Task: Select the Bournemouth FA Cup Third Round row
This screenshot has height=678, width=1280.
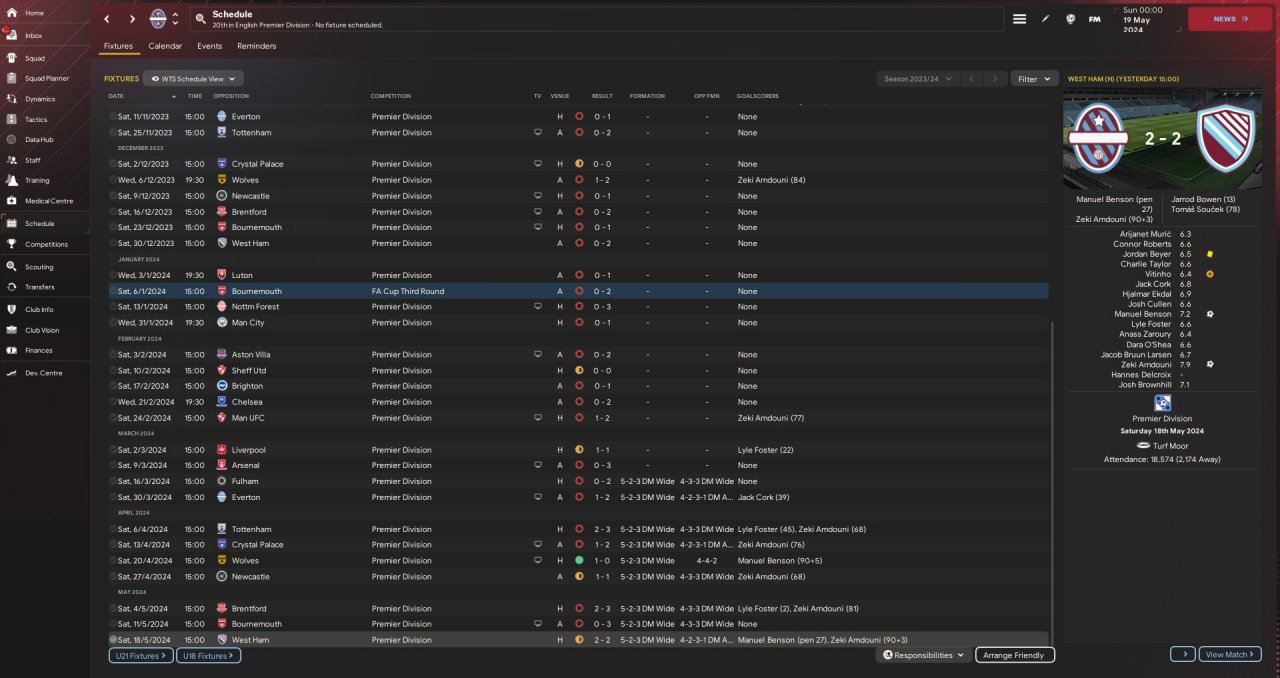Action: click(578, 291)
